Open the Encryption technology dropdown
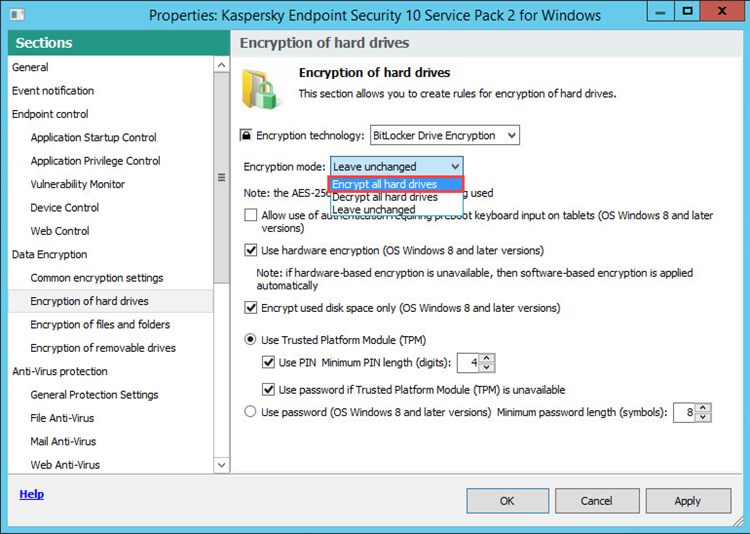 [x=445, y=135]
